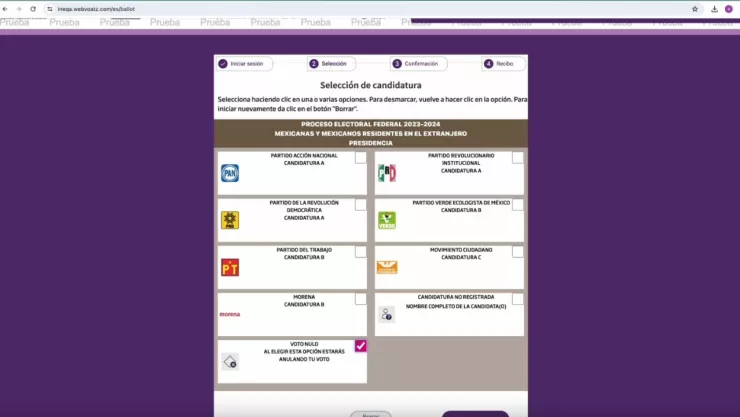
Task: Click 'VOTO NULO' label text
Action: [x=304, y=344]
